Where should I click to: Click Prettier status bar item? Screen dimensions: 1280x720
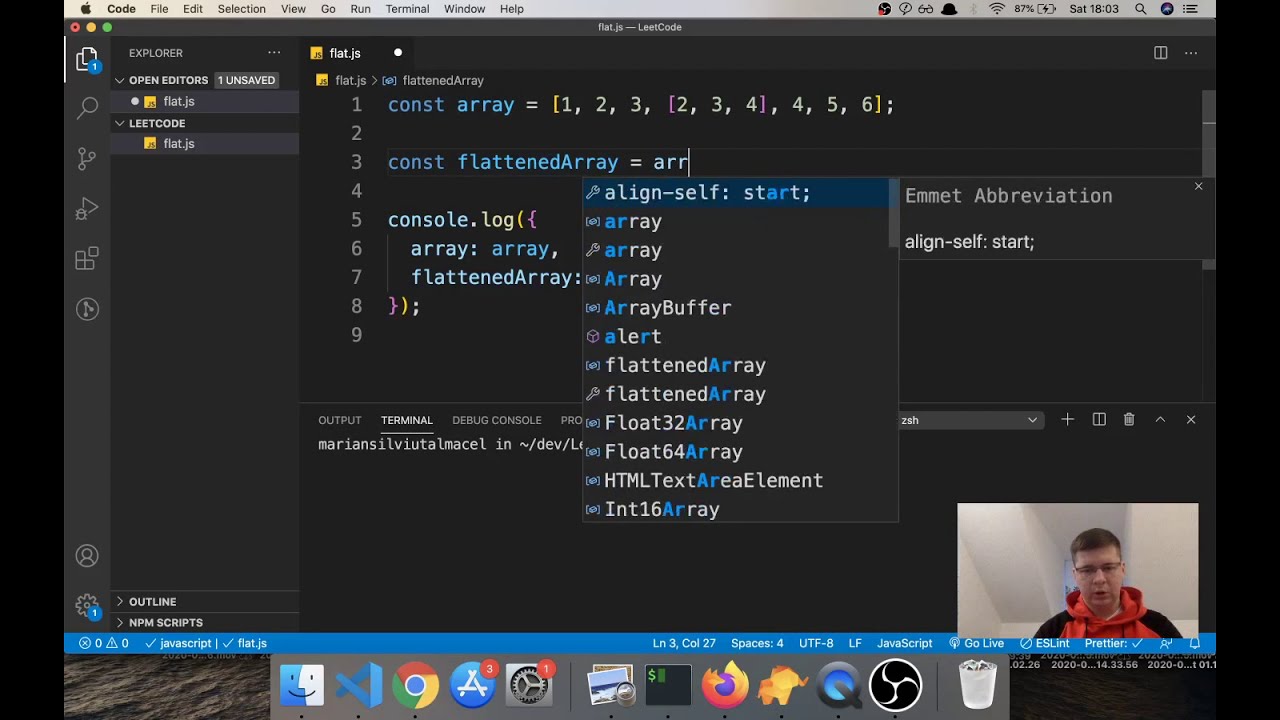[x=1113, y=643]
